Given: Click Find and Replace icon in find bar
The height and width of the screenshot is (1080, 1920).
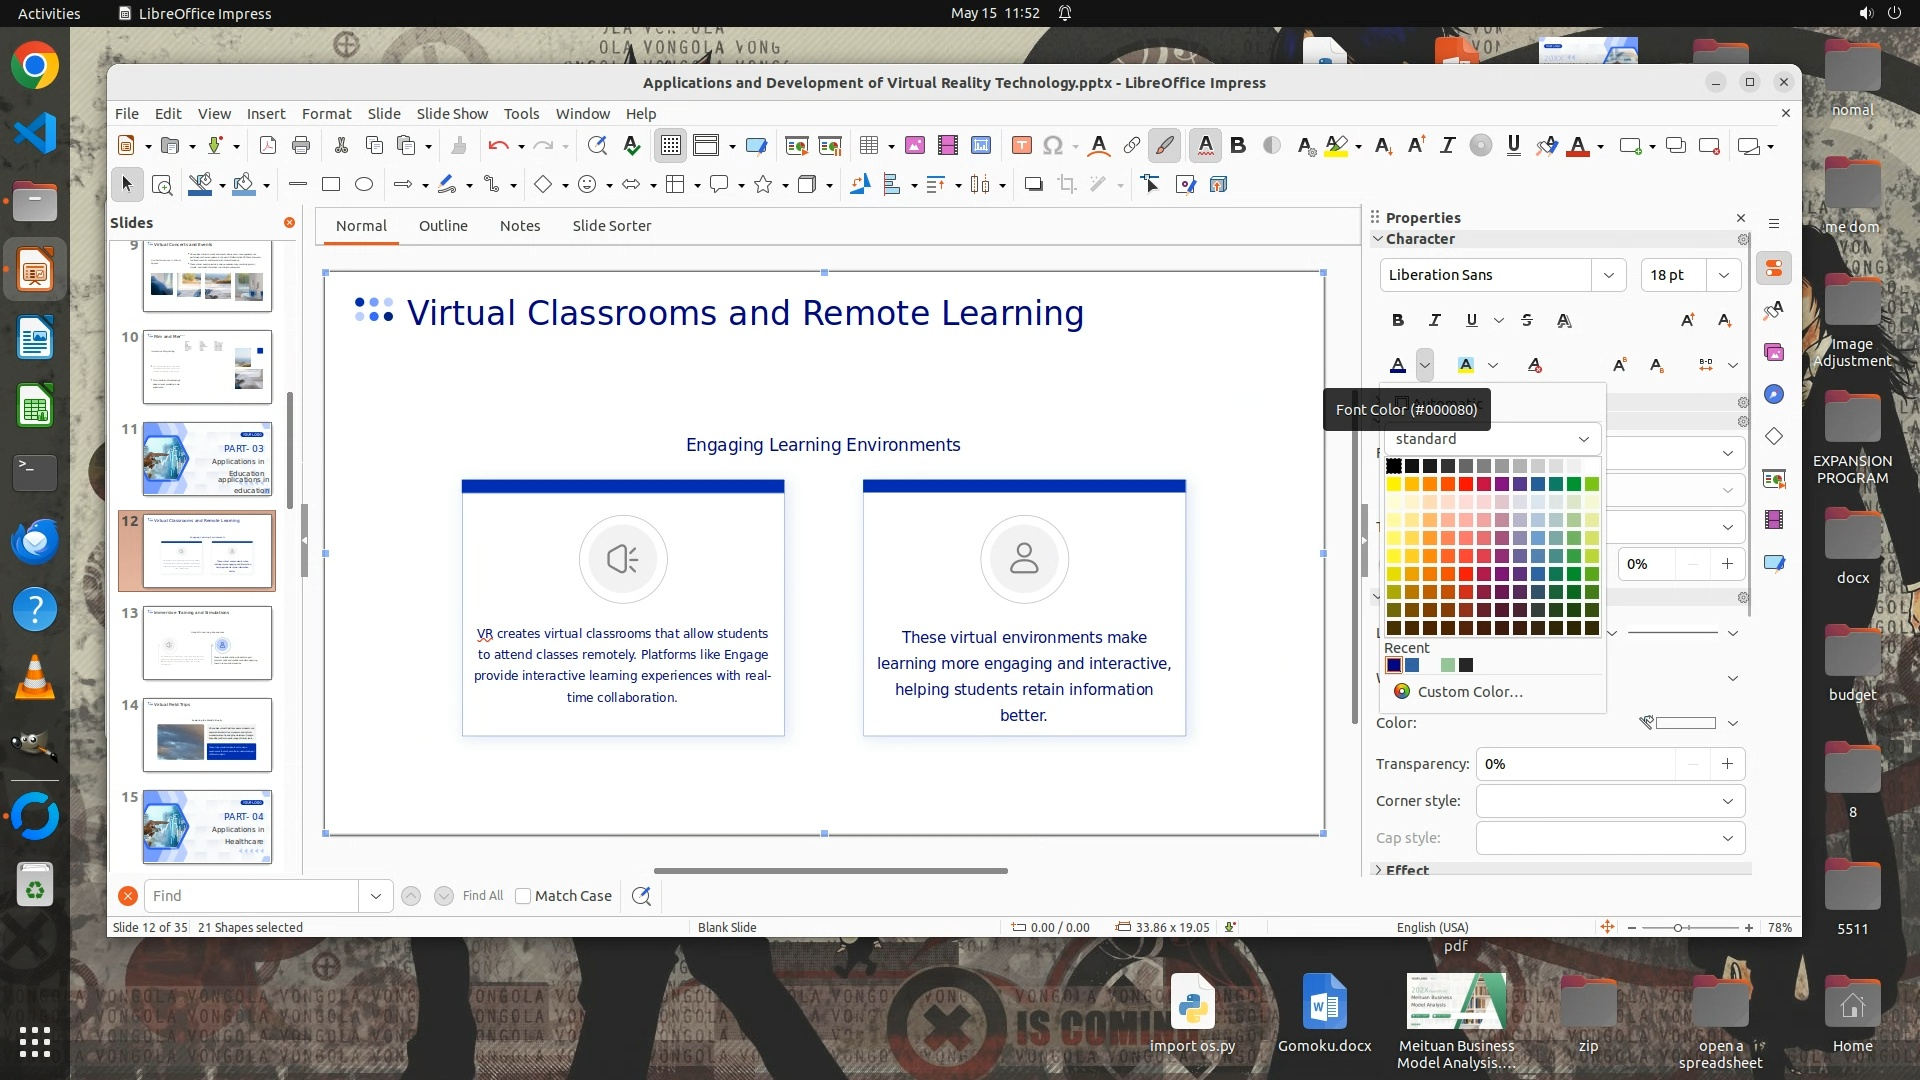Looking at the screenshot, I should coord(641,896).
